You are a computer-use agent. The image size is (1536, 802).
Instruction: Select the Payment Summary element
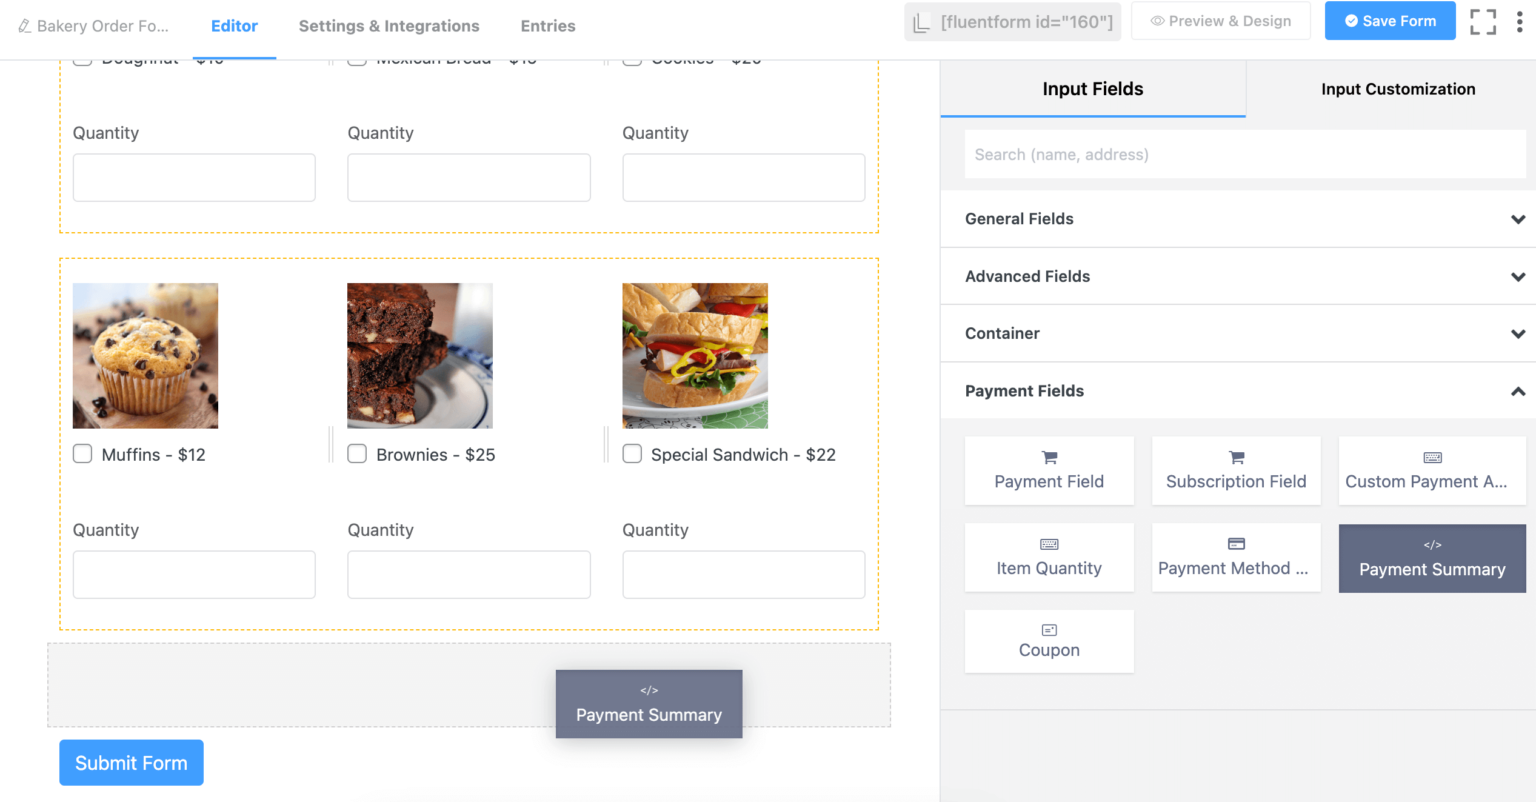[x=1431, y=558]
